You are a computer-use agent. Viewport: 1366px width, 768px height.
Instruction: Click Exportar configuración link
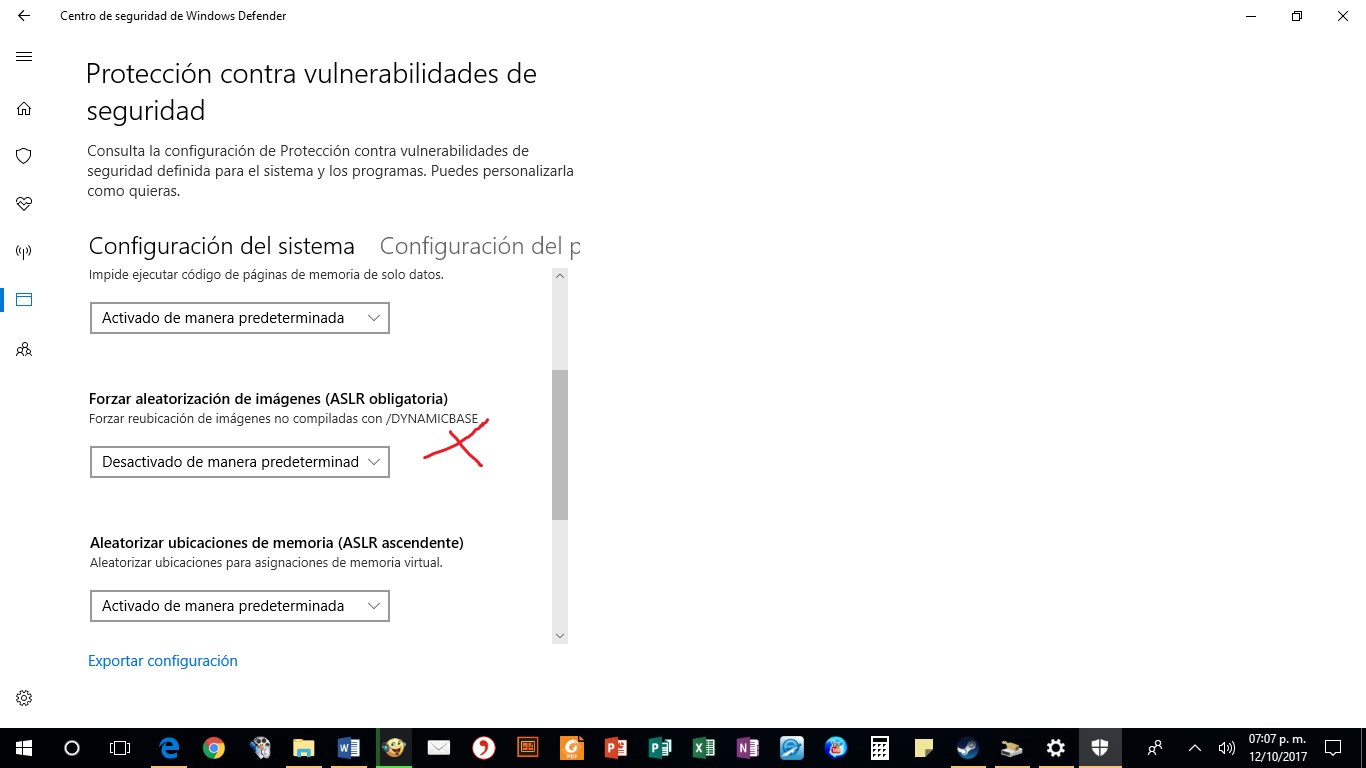pos(163,661)
